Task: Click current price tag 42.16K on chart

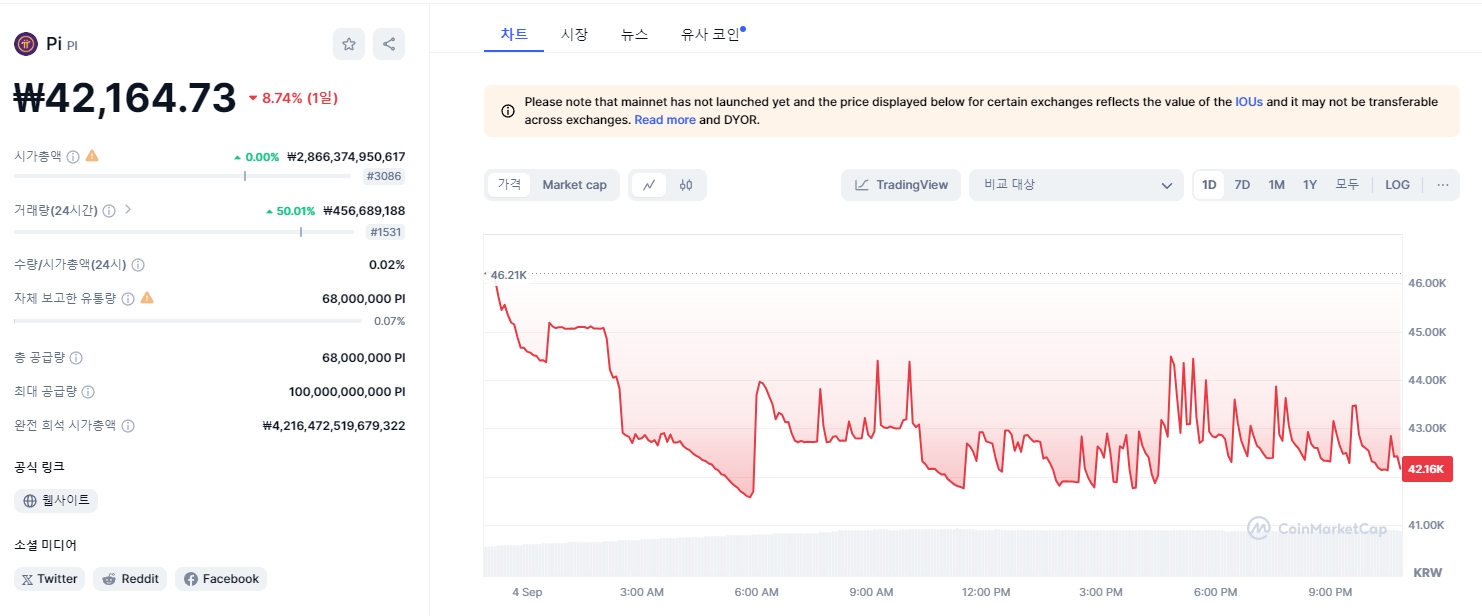Action: pyautogui.click(x=1427, y=469)
